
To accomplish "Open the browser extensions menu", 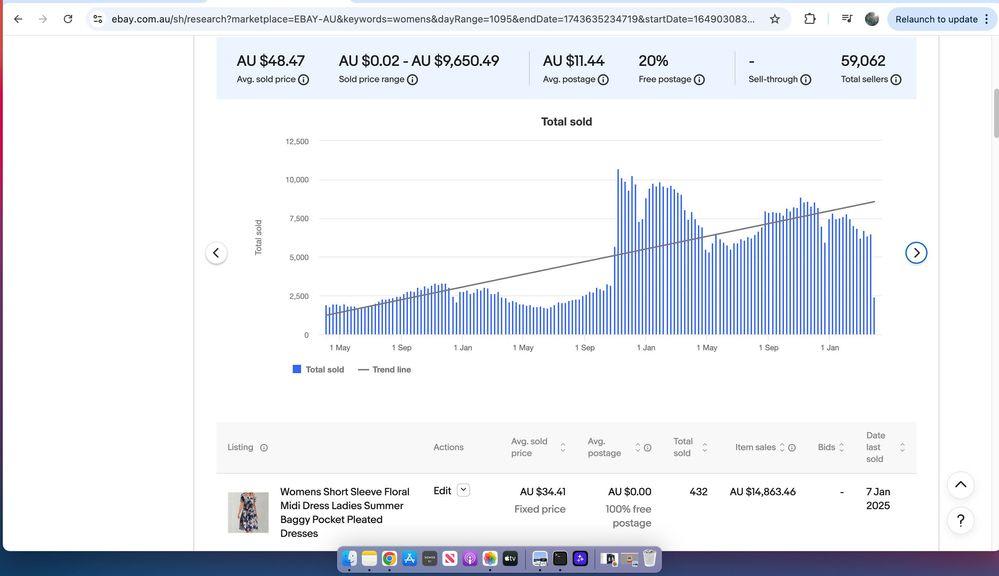I will (x=810, y=19).
